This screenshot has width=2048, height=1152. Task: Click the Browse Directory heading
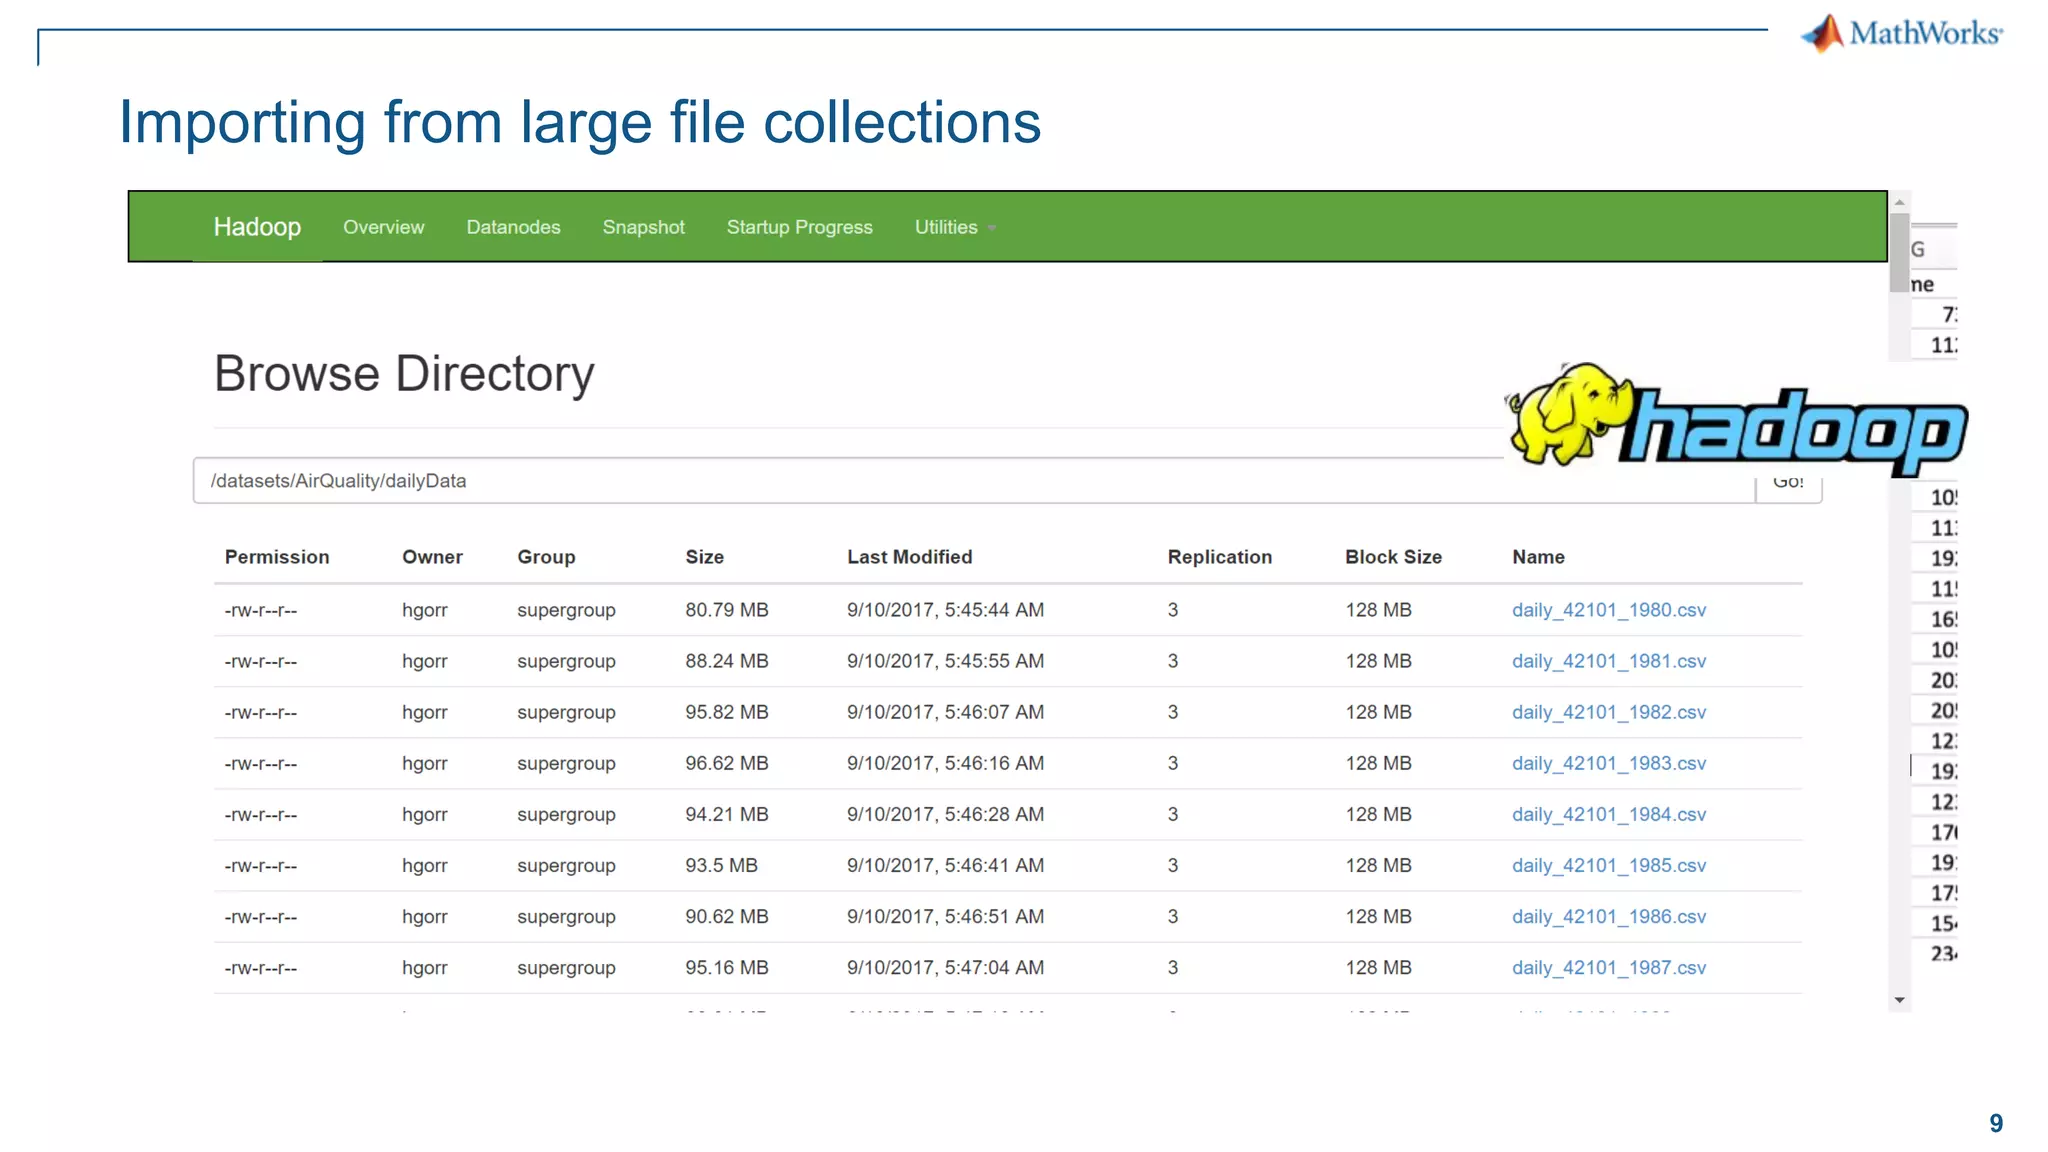tap(404, 374)
